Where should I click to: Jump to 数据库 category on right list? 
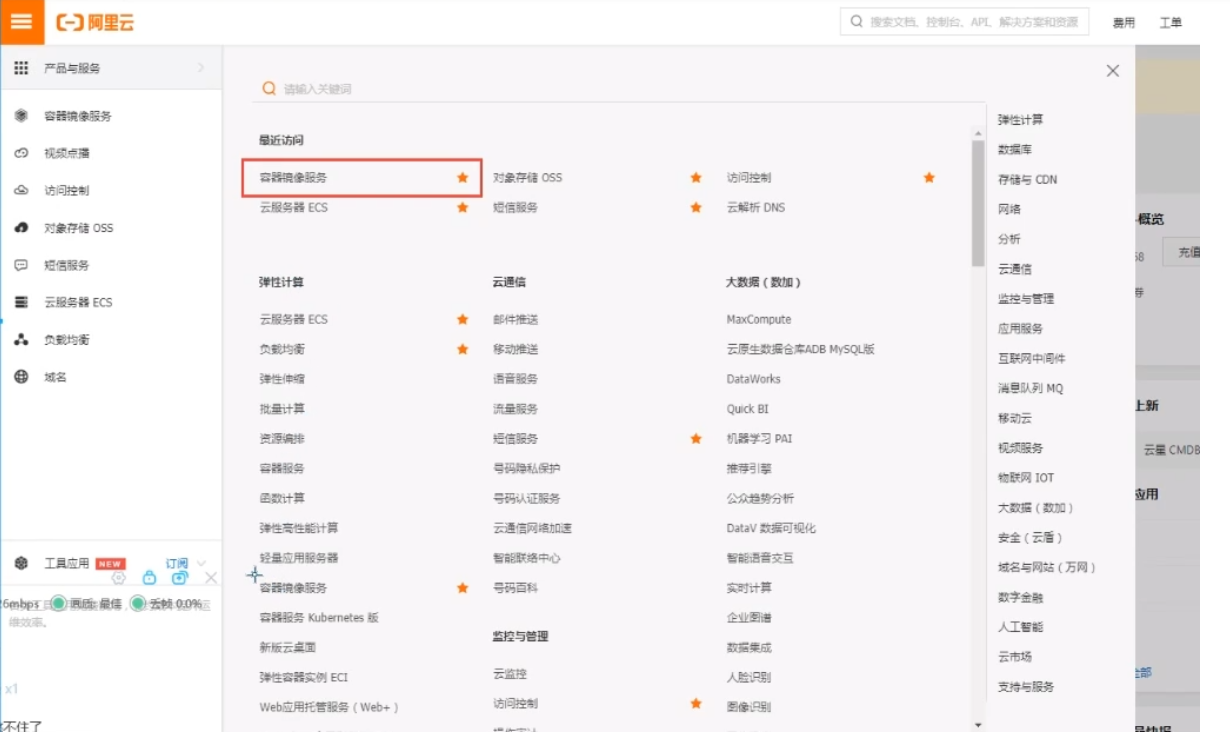point(1015,150)
